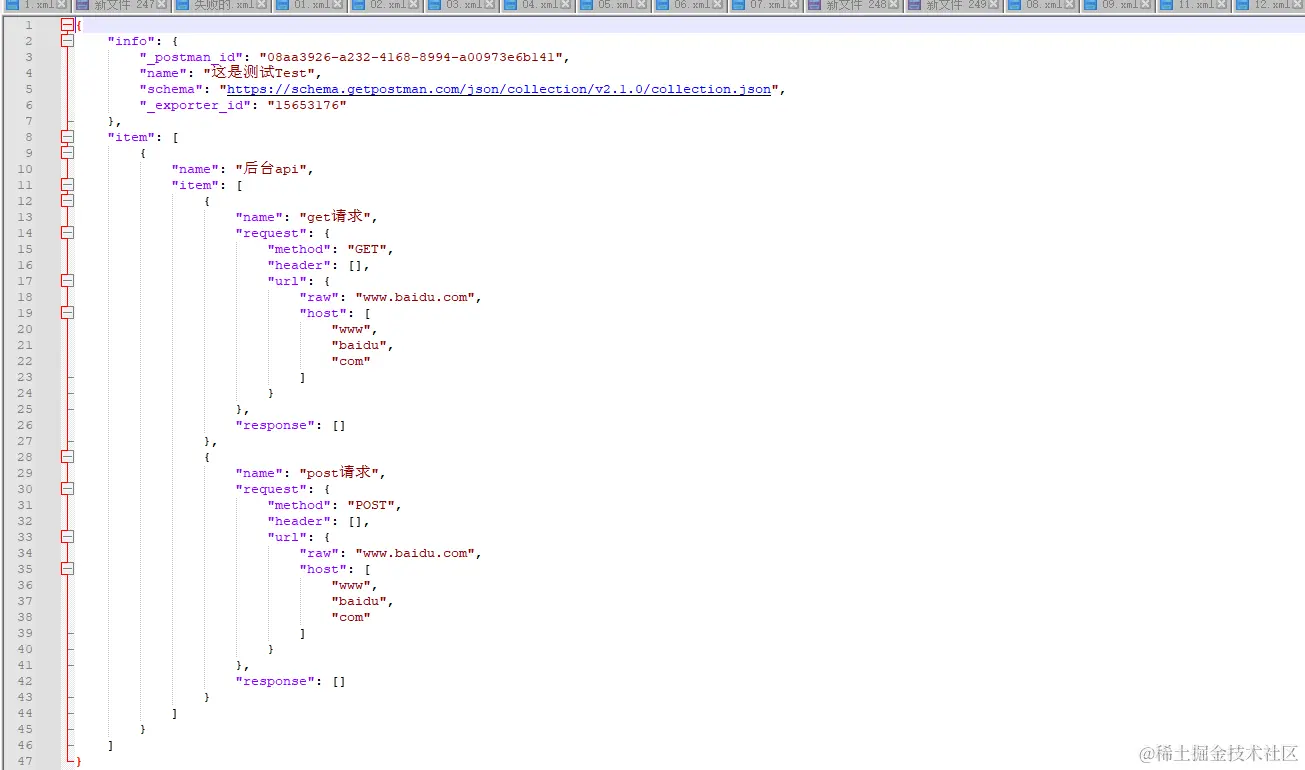Collapse the "url" block on line 33
Image resolution: width=1305 pixels, height=770 pixels.
(67, 537)
